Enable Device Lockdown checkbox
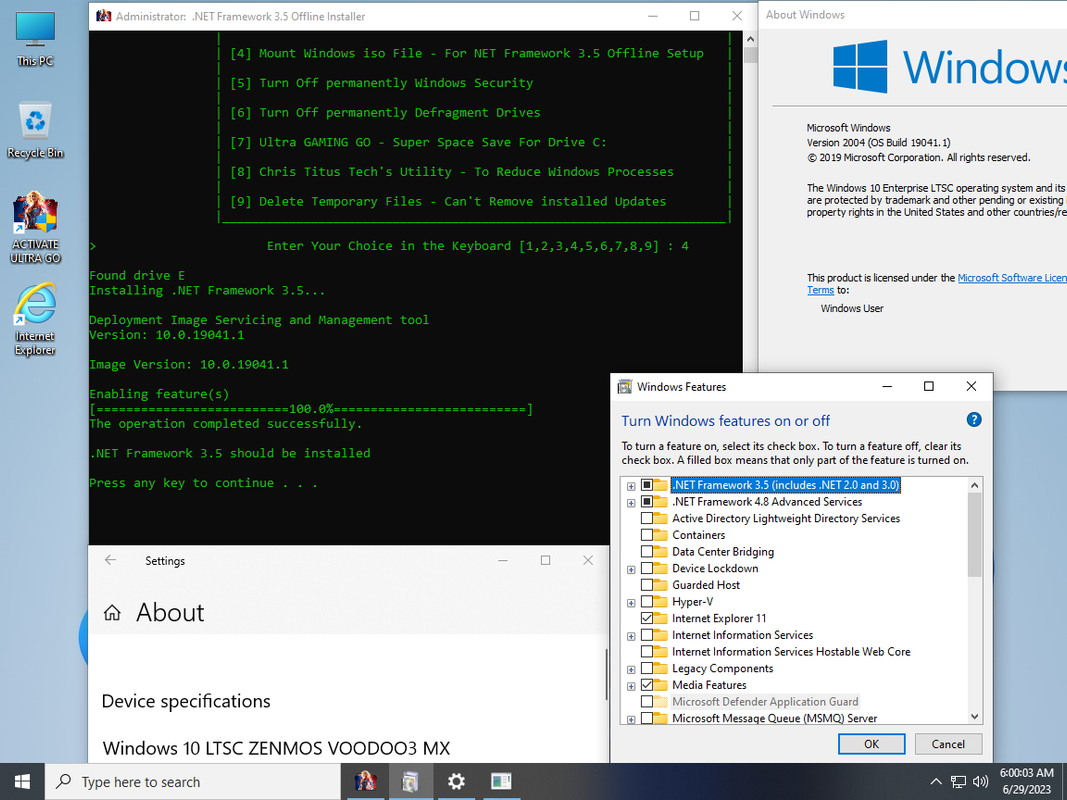This screenshot has height=800, width=1067. tap(646, 568)
